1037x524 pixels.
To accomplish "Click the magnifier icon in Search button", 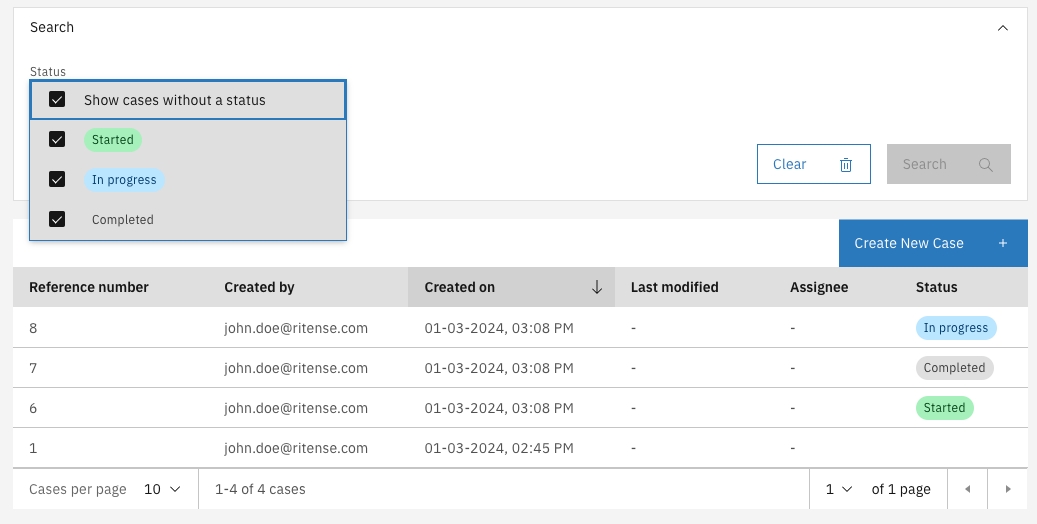I will pos(986,165).
